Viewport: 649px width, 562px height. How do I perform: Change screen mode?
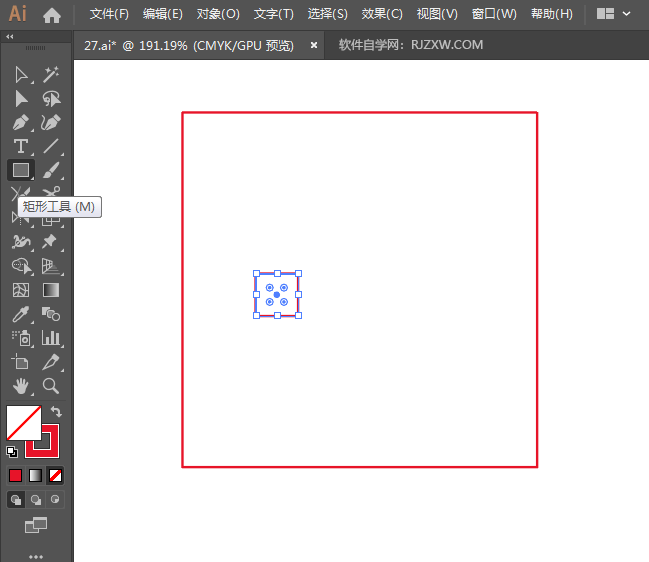[x=36, y=525]
